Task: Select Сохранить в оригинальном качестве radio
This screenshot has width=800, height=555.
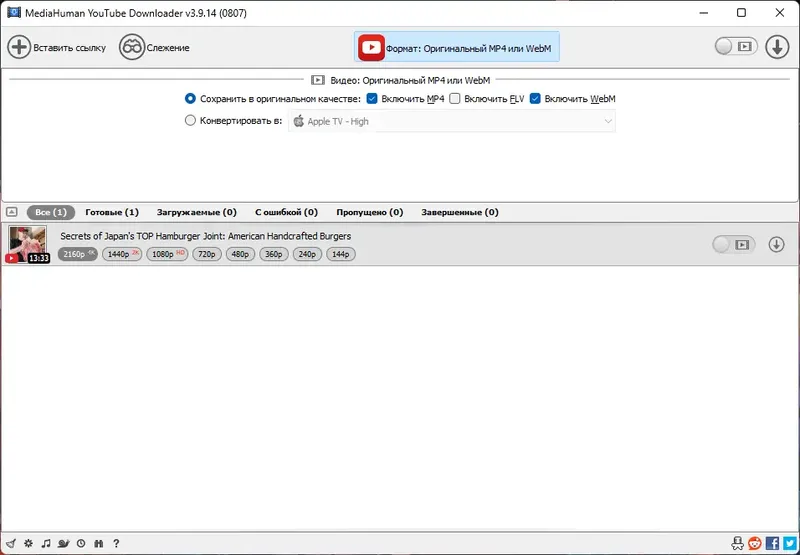Action: (190, 98)
